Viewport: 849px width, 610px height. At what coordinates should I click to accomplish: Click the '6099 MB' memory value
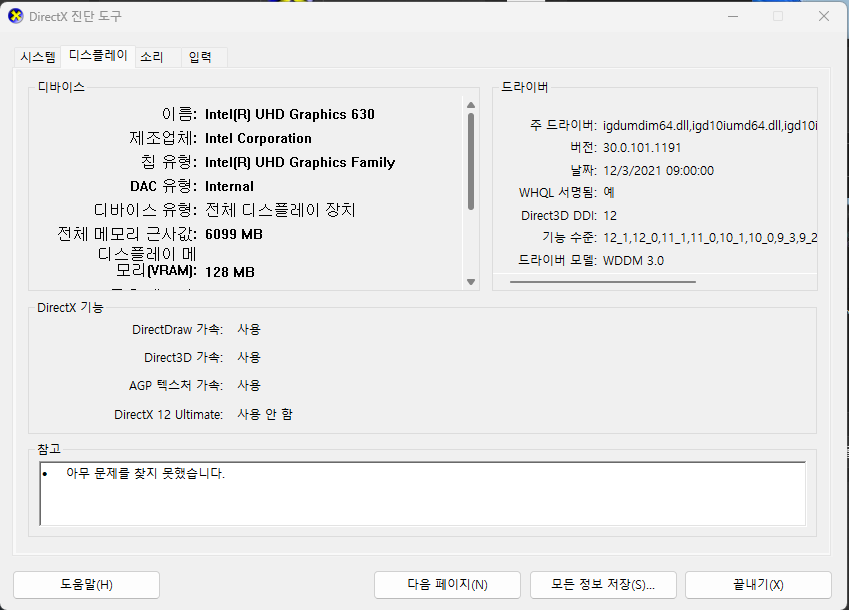coord(234,234)
